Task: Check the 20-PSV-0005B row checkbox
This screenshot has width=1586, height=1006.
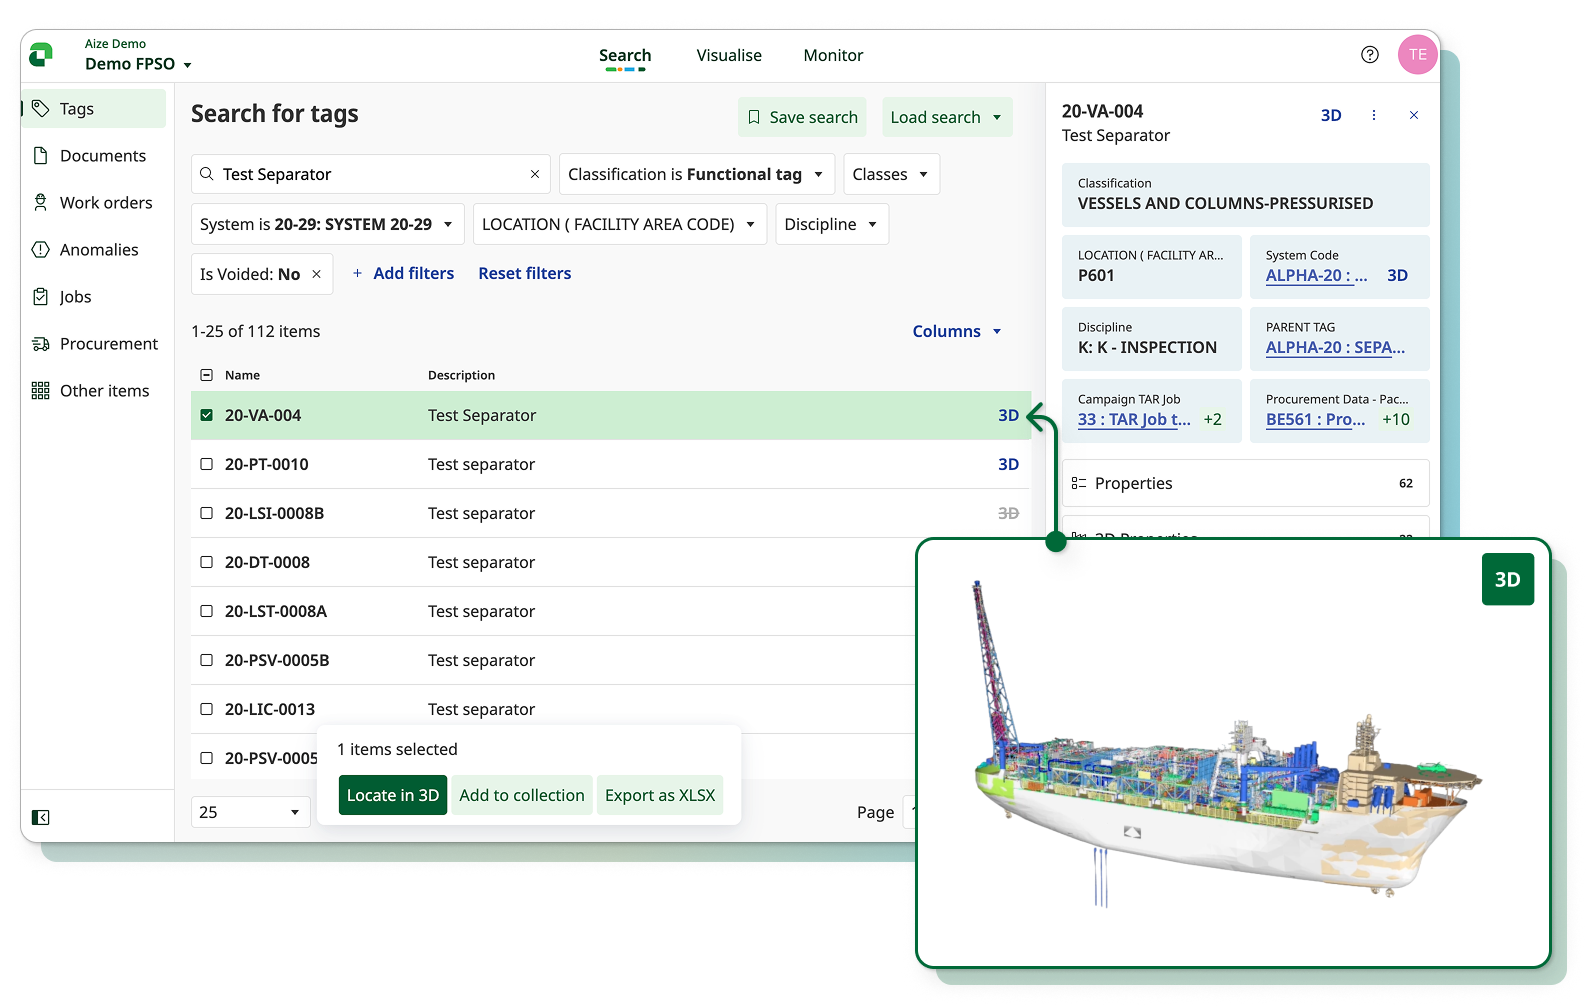Action: click(207, 660)
